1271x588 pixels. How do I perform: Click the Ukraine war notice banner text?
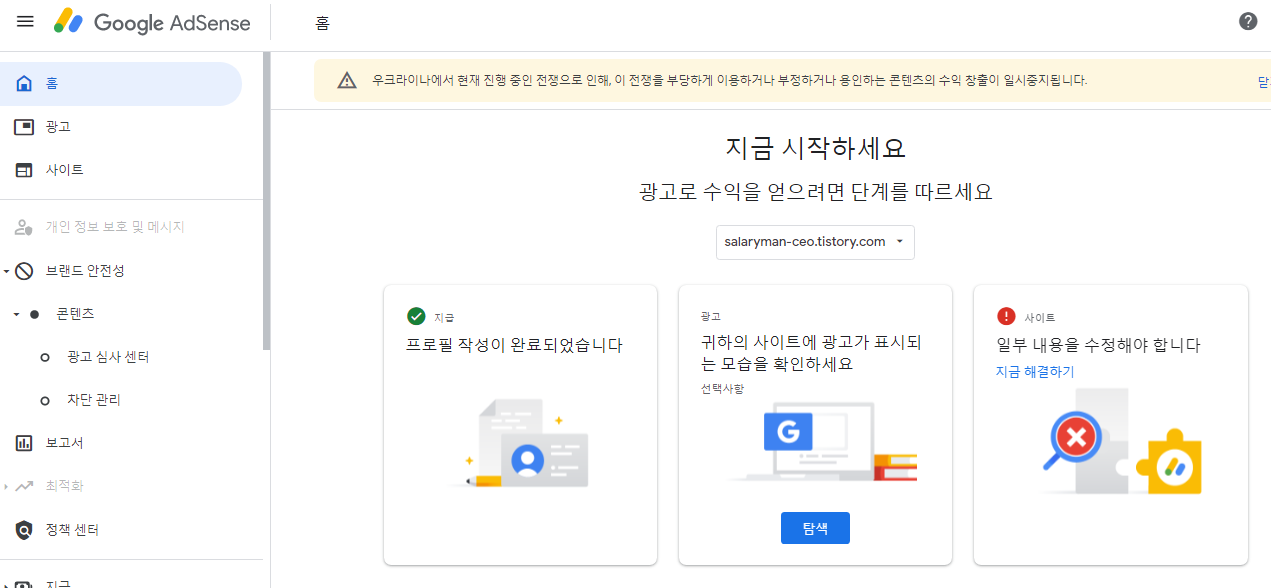pyautogui.click(x=730, y=80)
